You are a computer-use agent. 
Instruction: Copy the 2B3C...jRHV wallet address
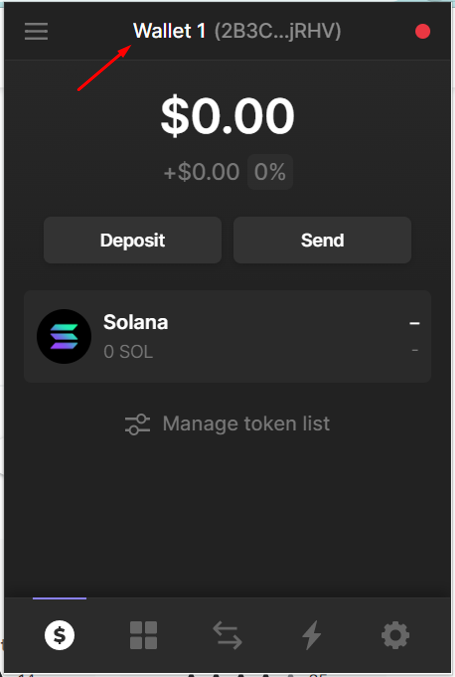tap(278, 31)
